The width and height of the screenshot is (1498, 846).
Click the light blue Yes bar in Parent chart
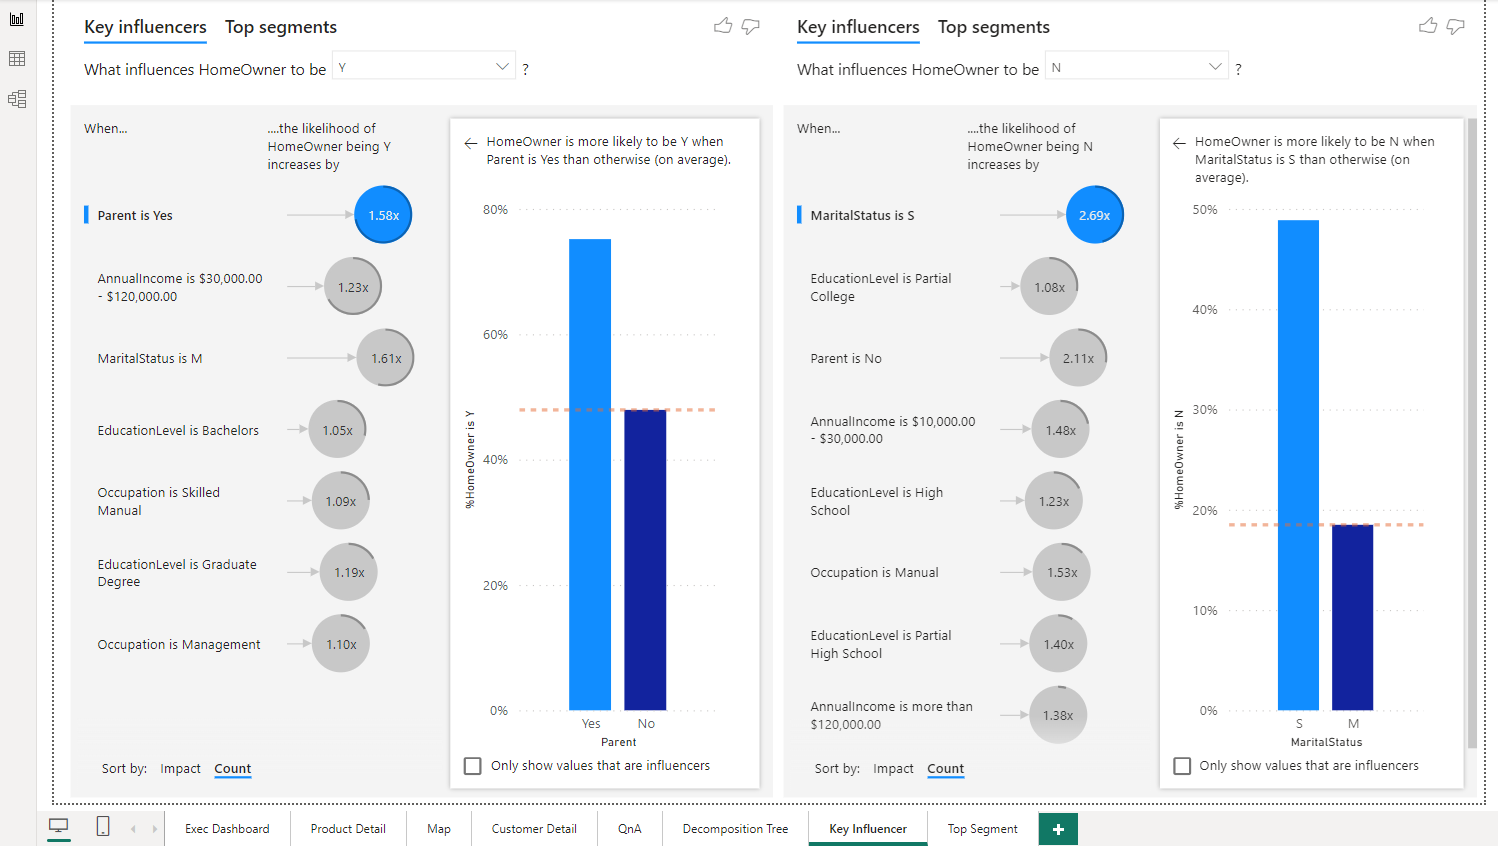tap(590, 474)
